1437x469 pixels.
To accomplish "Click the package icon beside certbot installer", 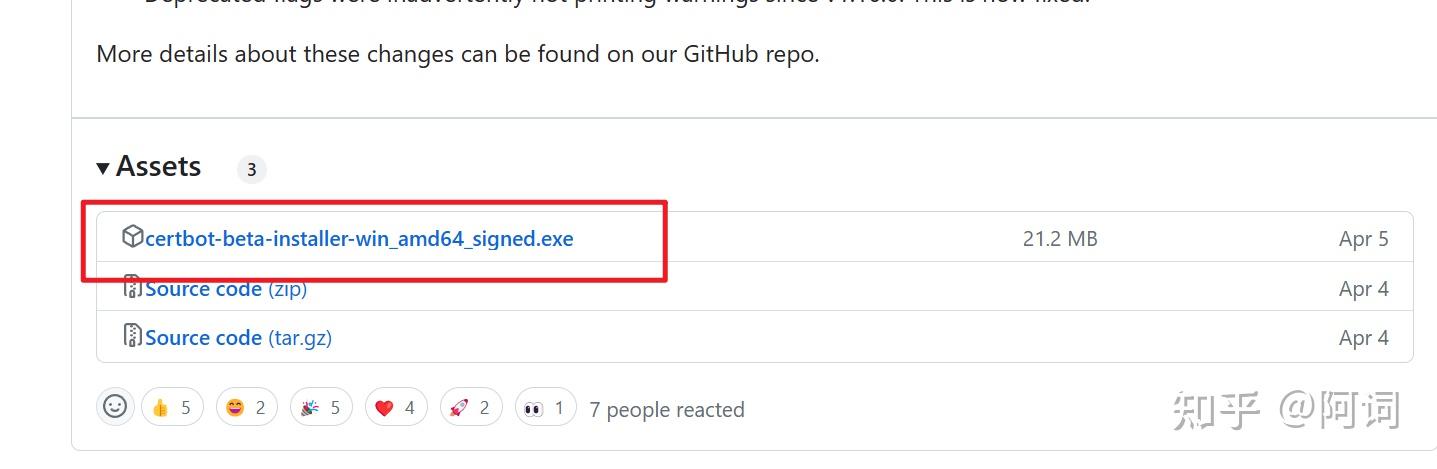I will [132, 237].
